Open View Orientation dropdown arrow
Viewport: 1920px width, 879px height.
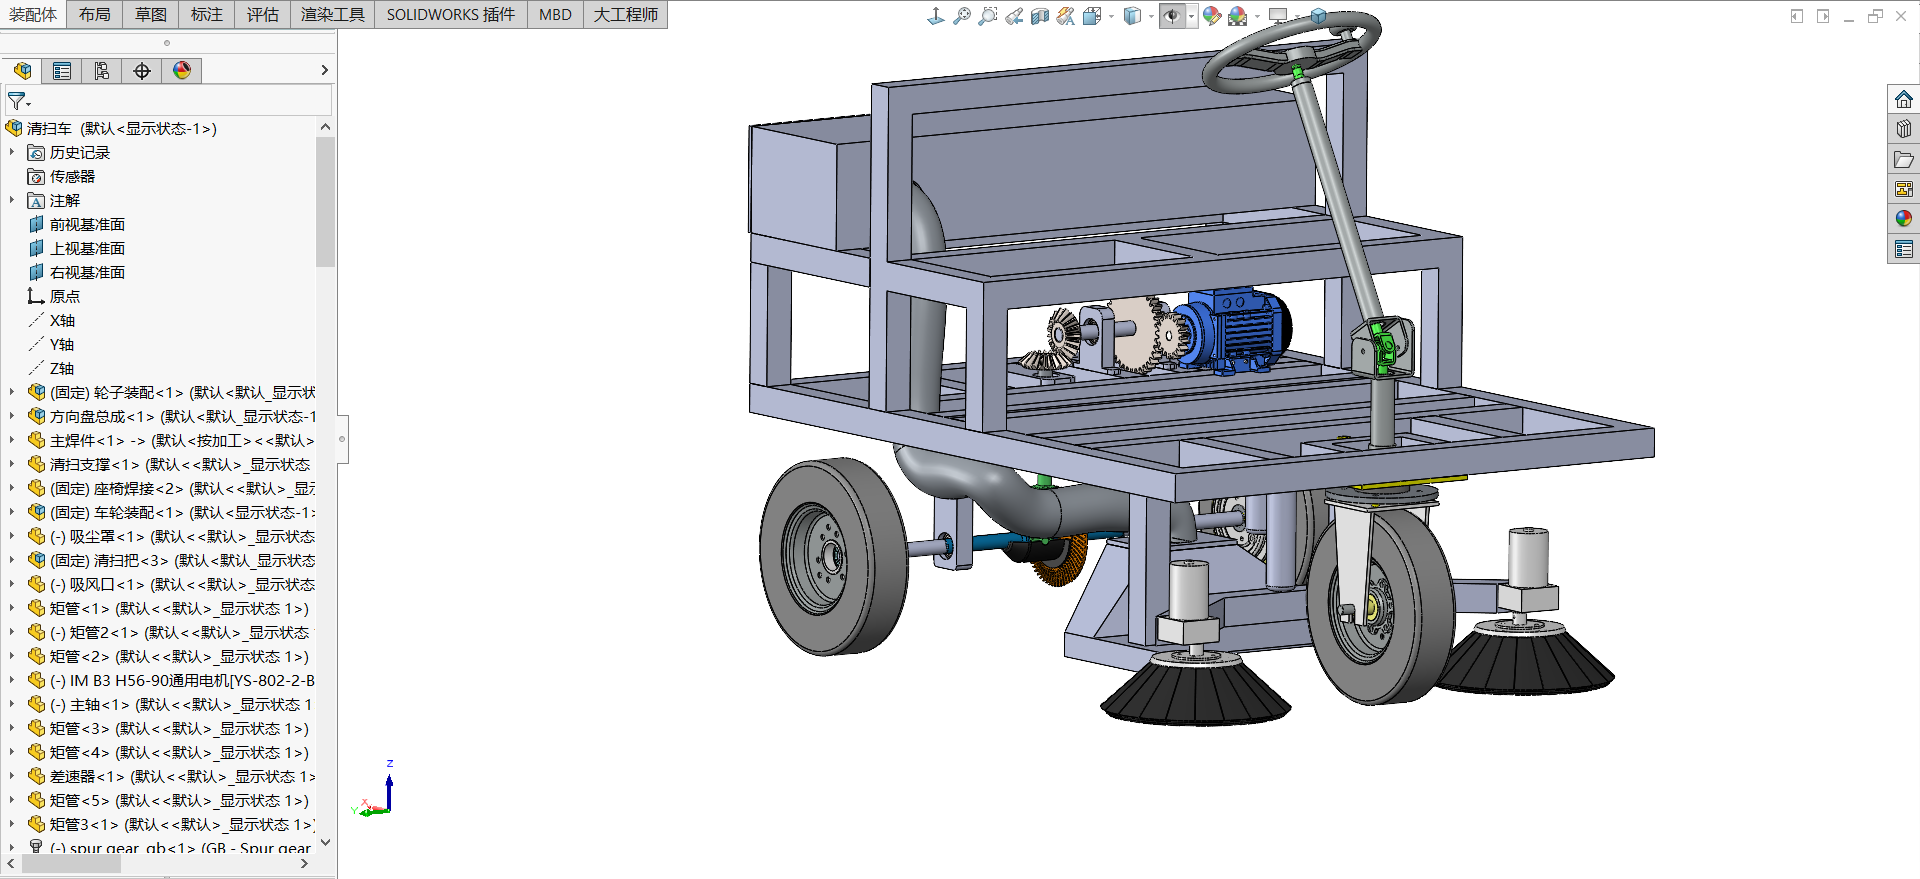[x=1111, y=16]
